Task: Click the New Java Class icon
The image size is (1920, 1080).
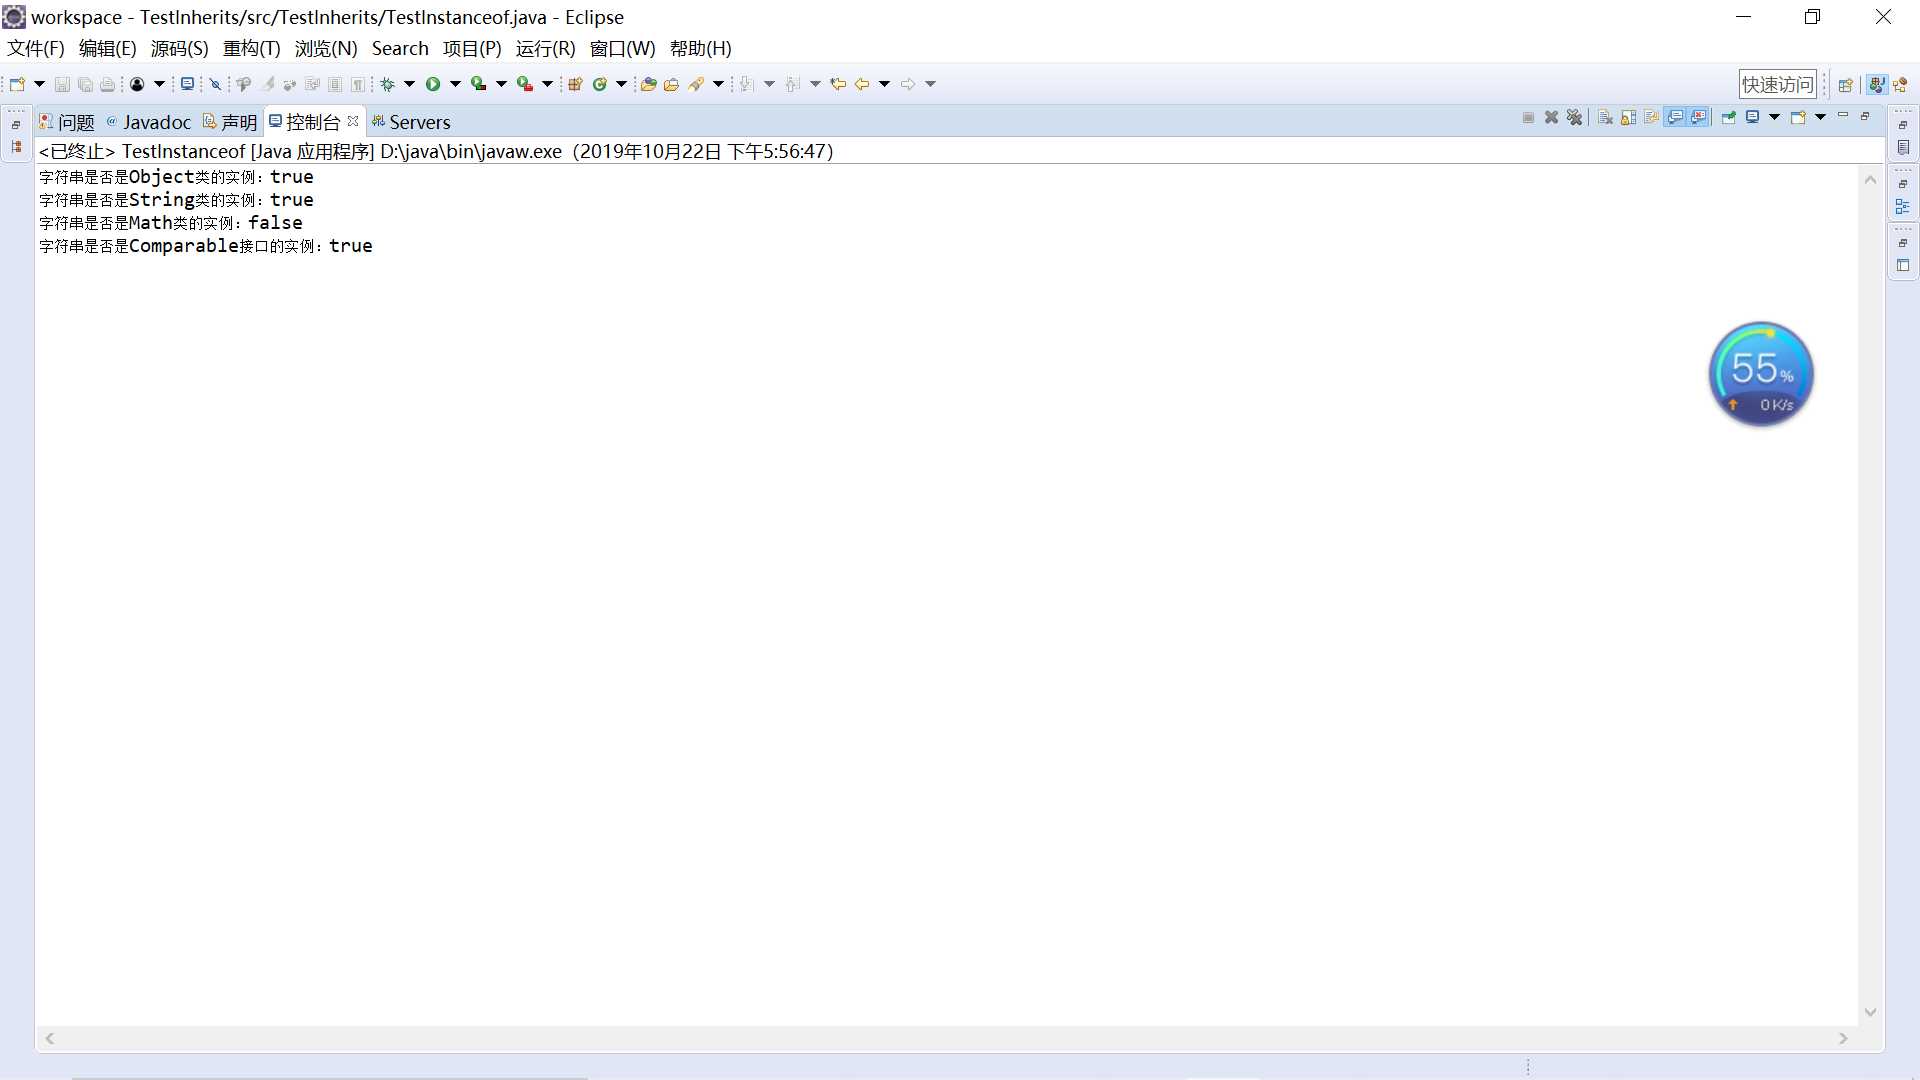Action: (600, 84)
